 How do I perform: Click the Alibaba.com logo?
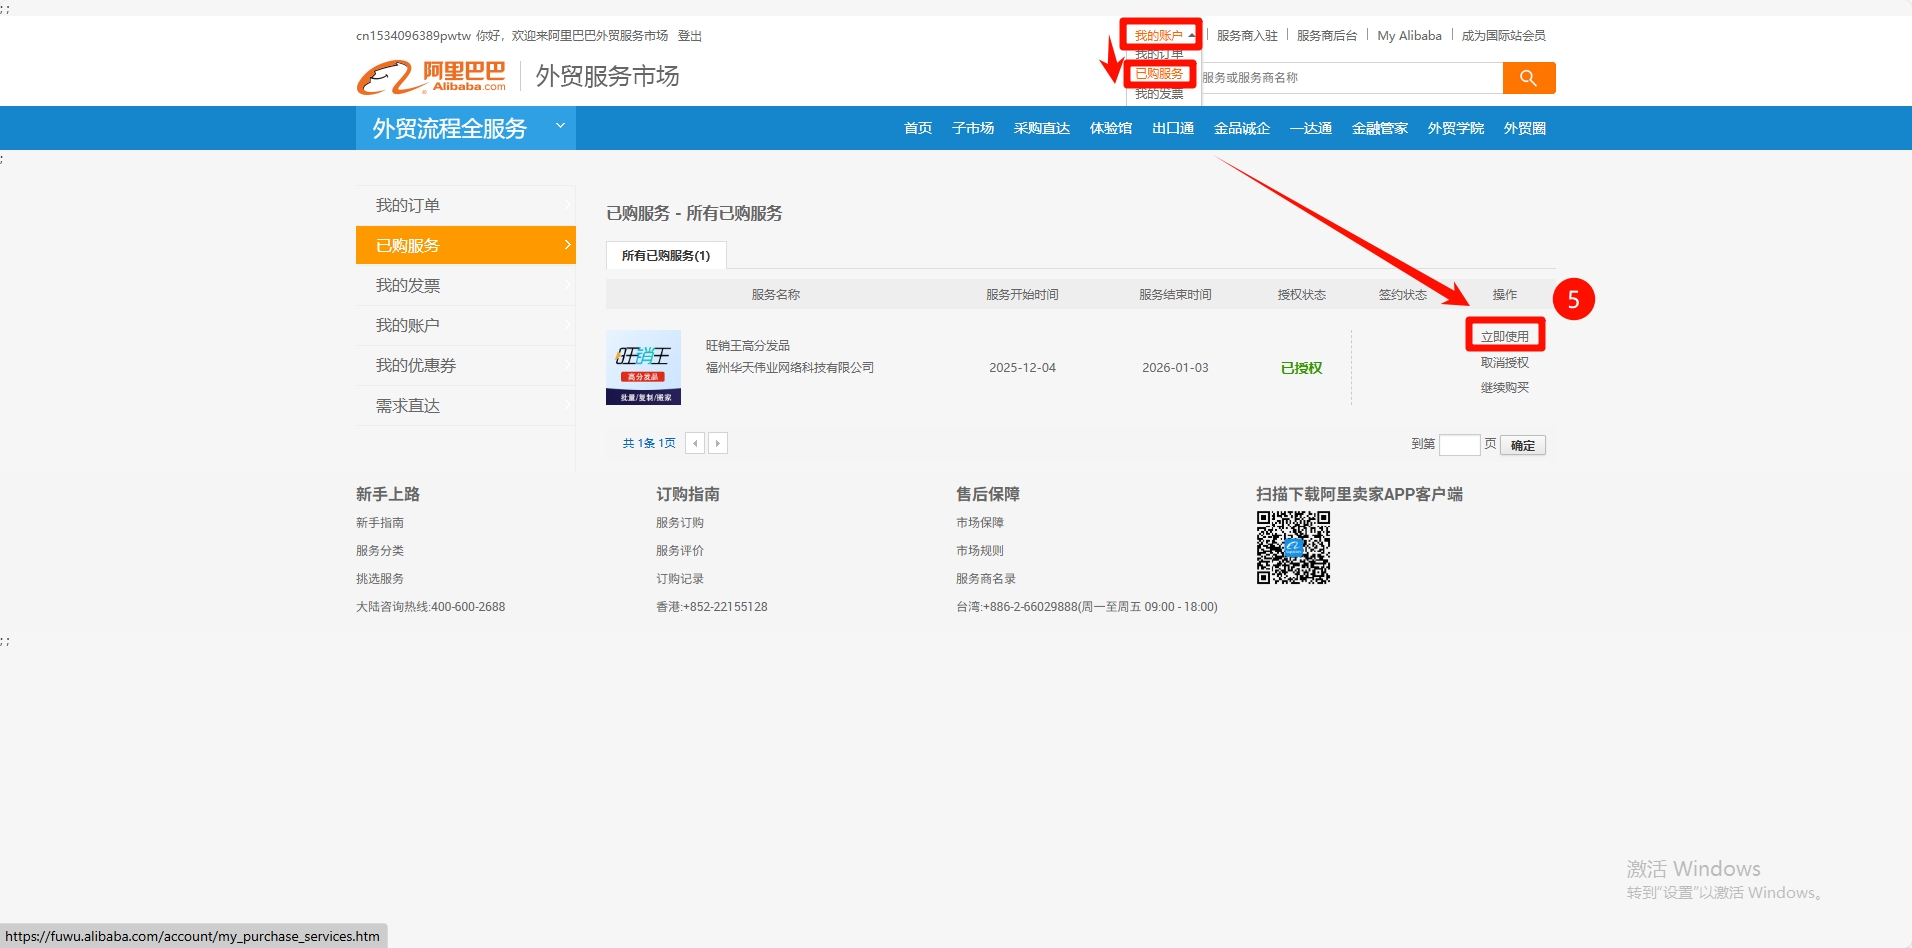point(431,77)
